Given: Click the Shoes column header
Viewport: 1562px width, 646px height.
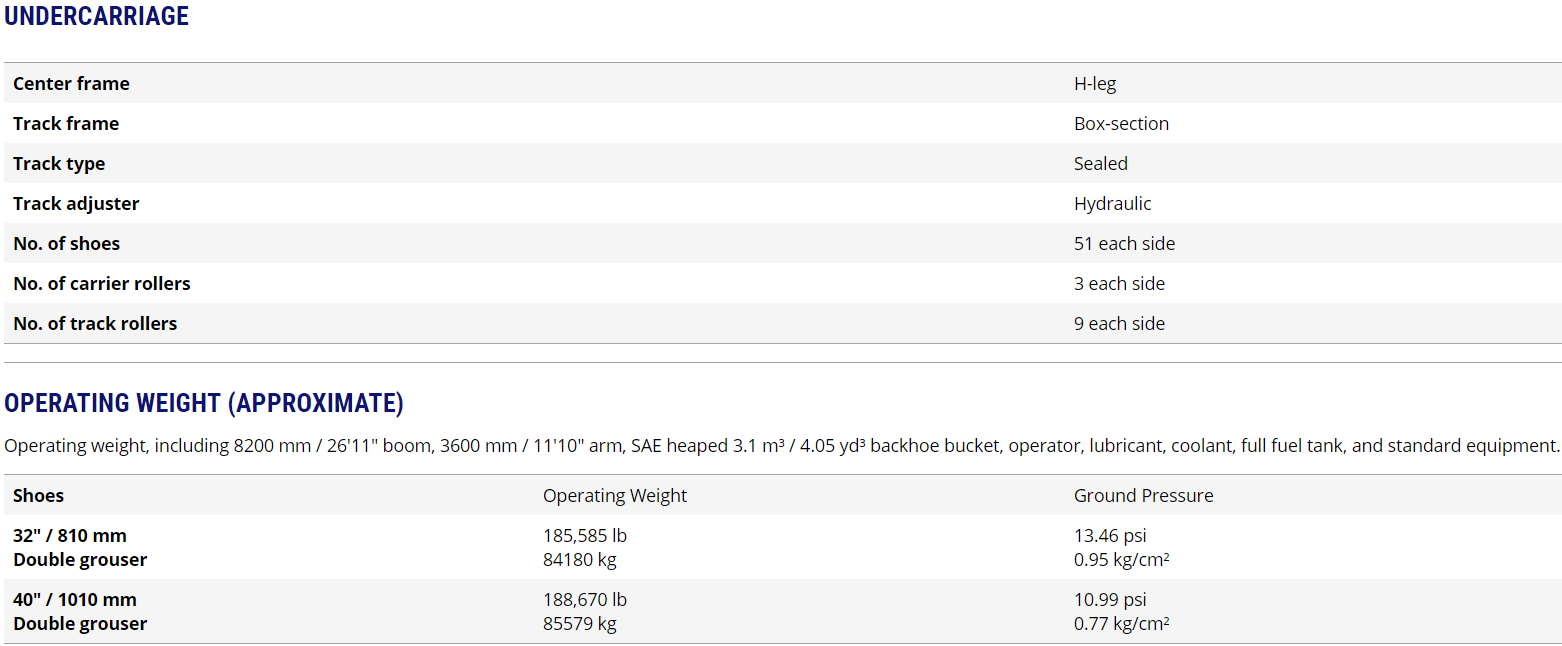Looking at the screenshot, I should pyautogui.click(x=38, y=496).
